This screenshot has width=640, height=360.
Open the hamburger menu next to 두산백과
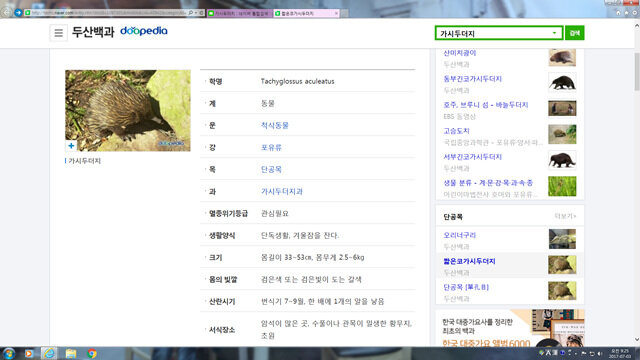[x=58, y=33]
